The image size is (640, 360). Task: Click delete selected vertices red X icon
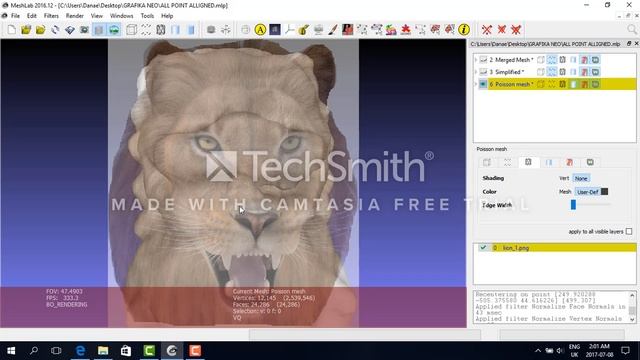tap(487, 30)
